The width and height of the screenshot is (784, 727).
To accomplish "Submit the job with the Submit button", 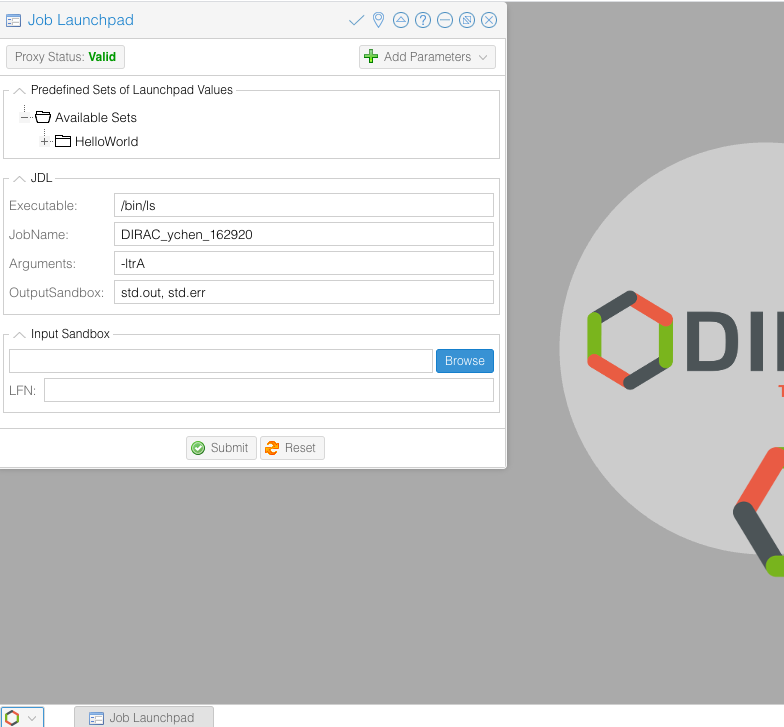I will [x=221, y=448].
